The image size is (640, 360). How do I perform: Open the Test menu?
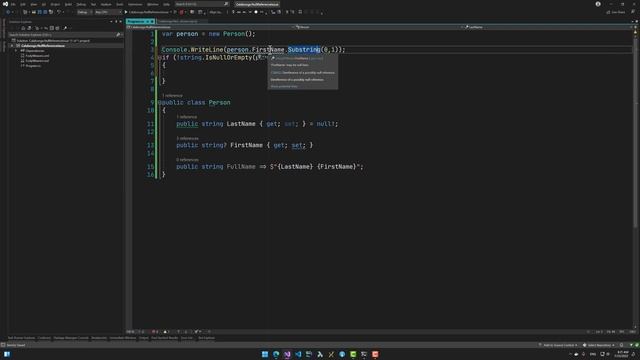[93, 4]
